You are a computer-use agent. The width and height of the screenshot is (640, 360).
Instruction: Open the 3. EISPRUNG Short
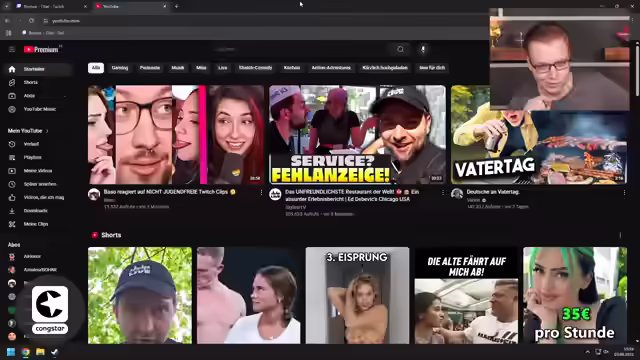(x=358, y=295)
